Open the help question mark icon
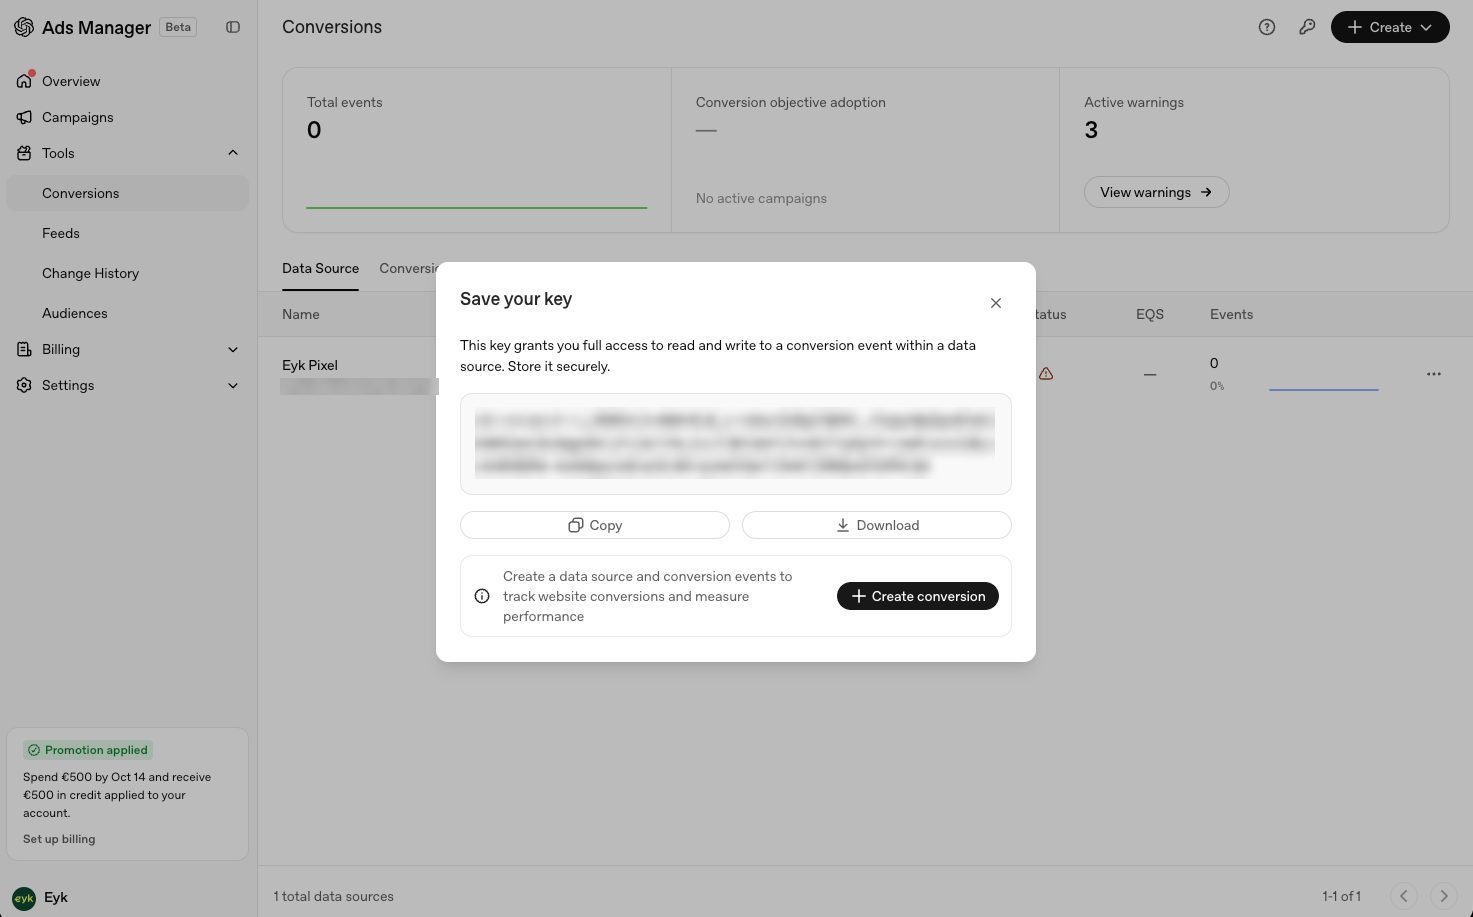 click(1267, 27)
